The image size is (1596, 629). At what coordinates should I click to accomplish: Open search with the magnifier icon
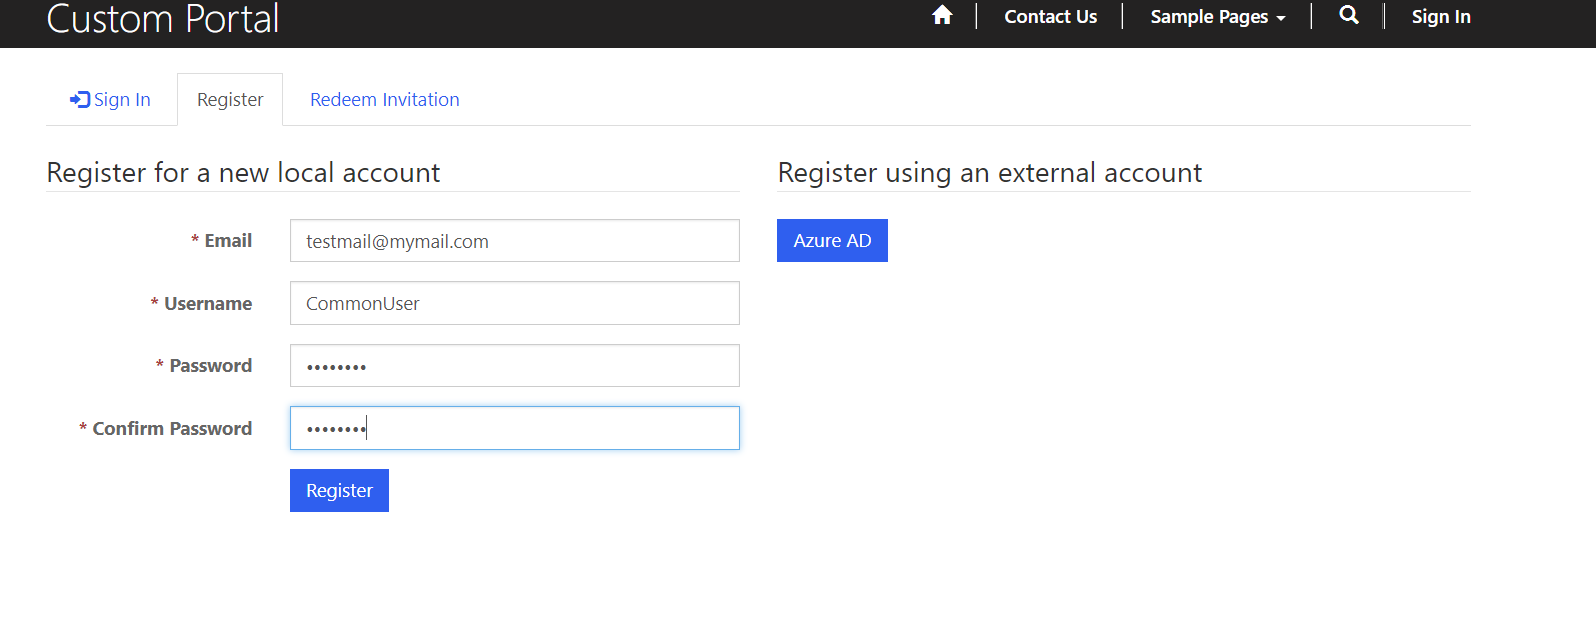[1348, 15]
